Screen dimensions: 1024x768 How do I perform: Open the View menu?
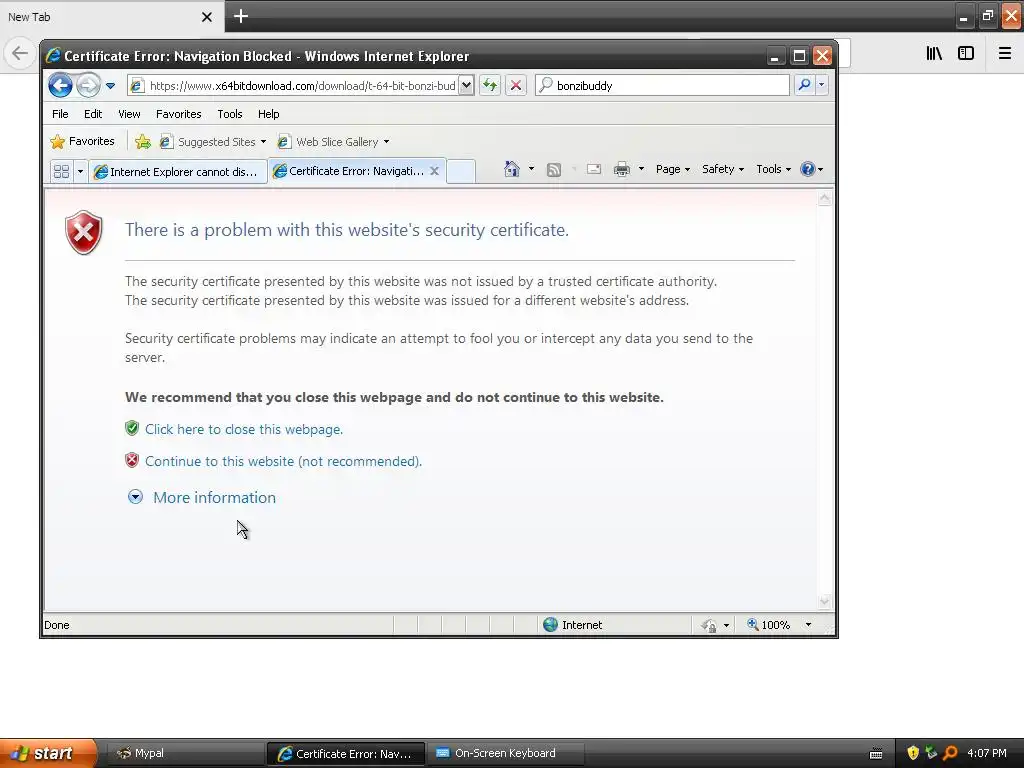click(129, 114)
